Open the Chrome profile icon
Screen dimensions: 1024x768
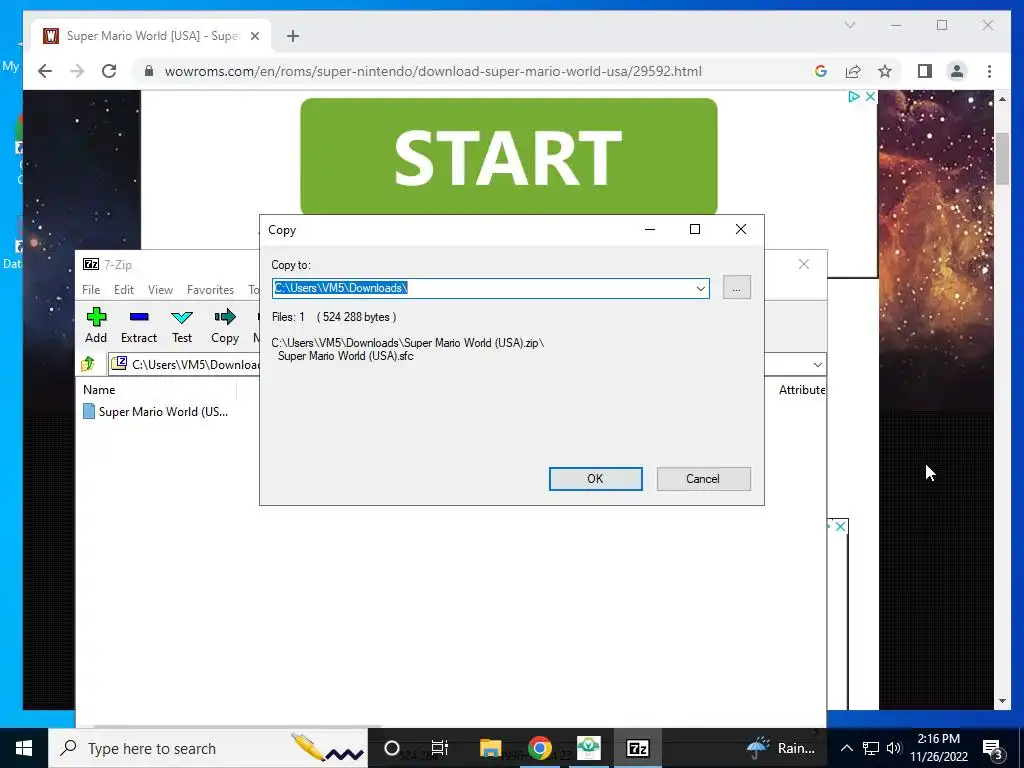coord(957,71)
